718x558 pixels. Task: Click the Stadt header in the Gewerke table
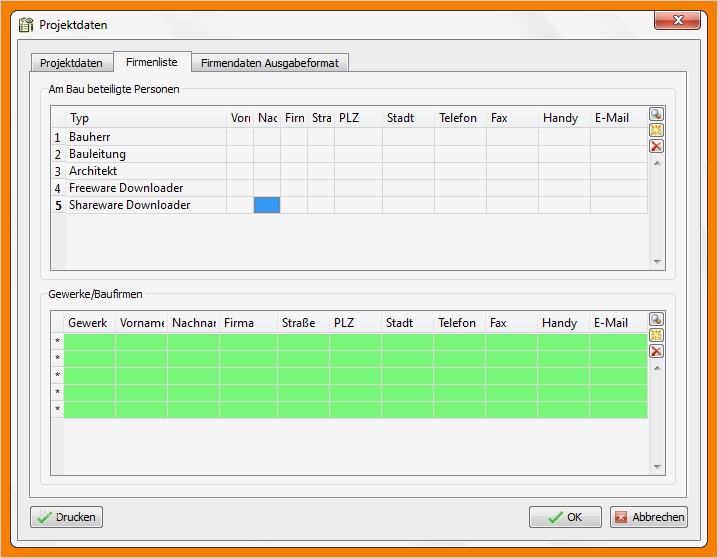(x=407, y=323)
